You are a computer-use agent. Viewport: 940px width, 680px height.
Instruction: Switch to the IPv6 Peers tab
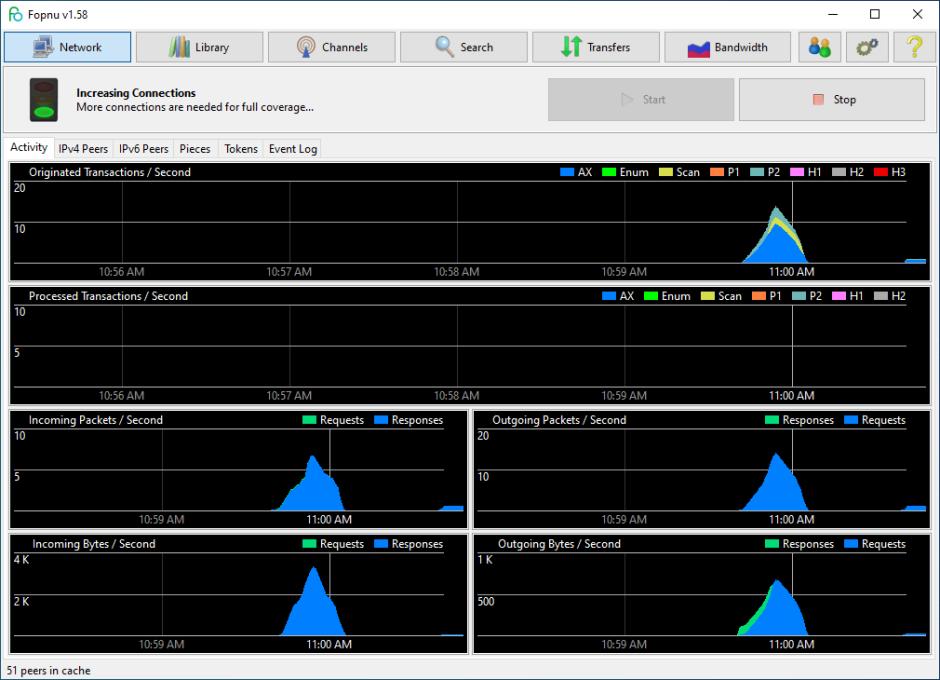pos(144,149)
